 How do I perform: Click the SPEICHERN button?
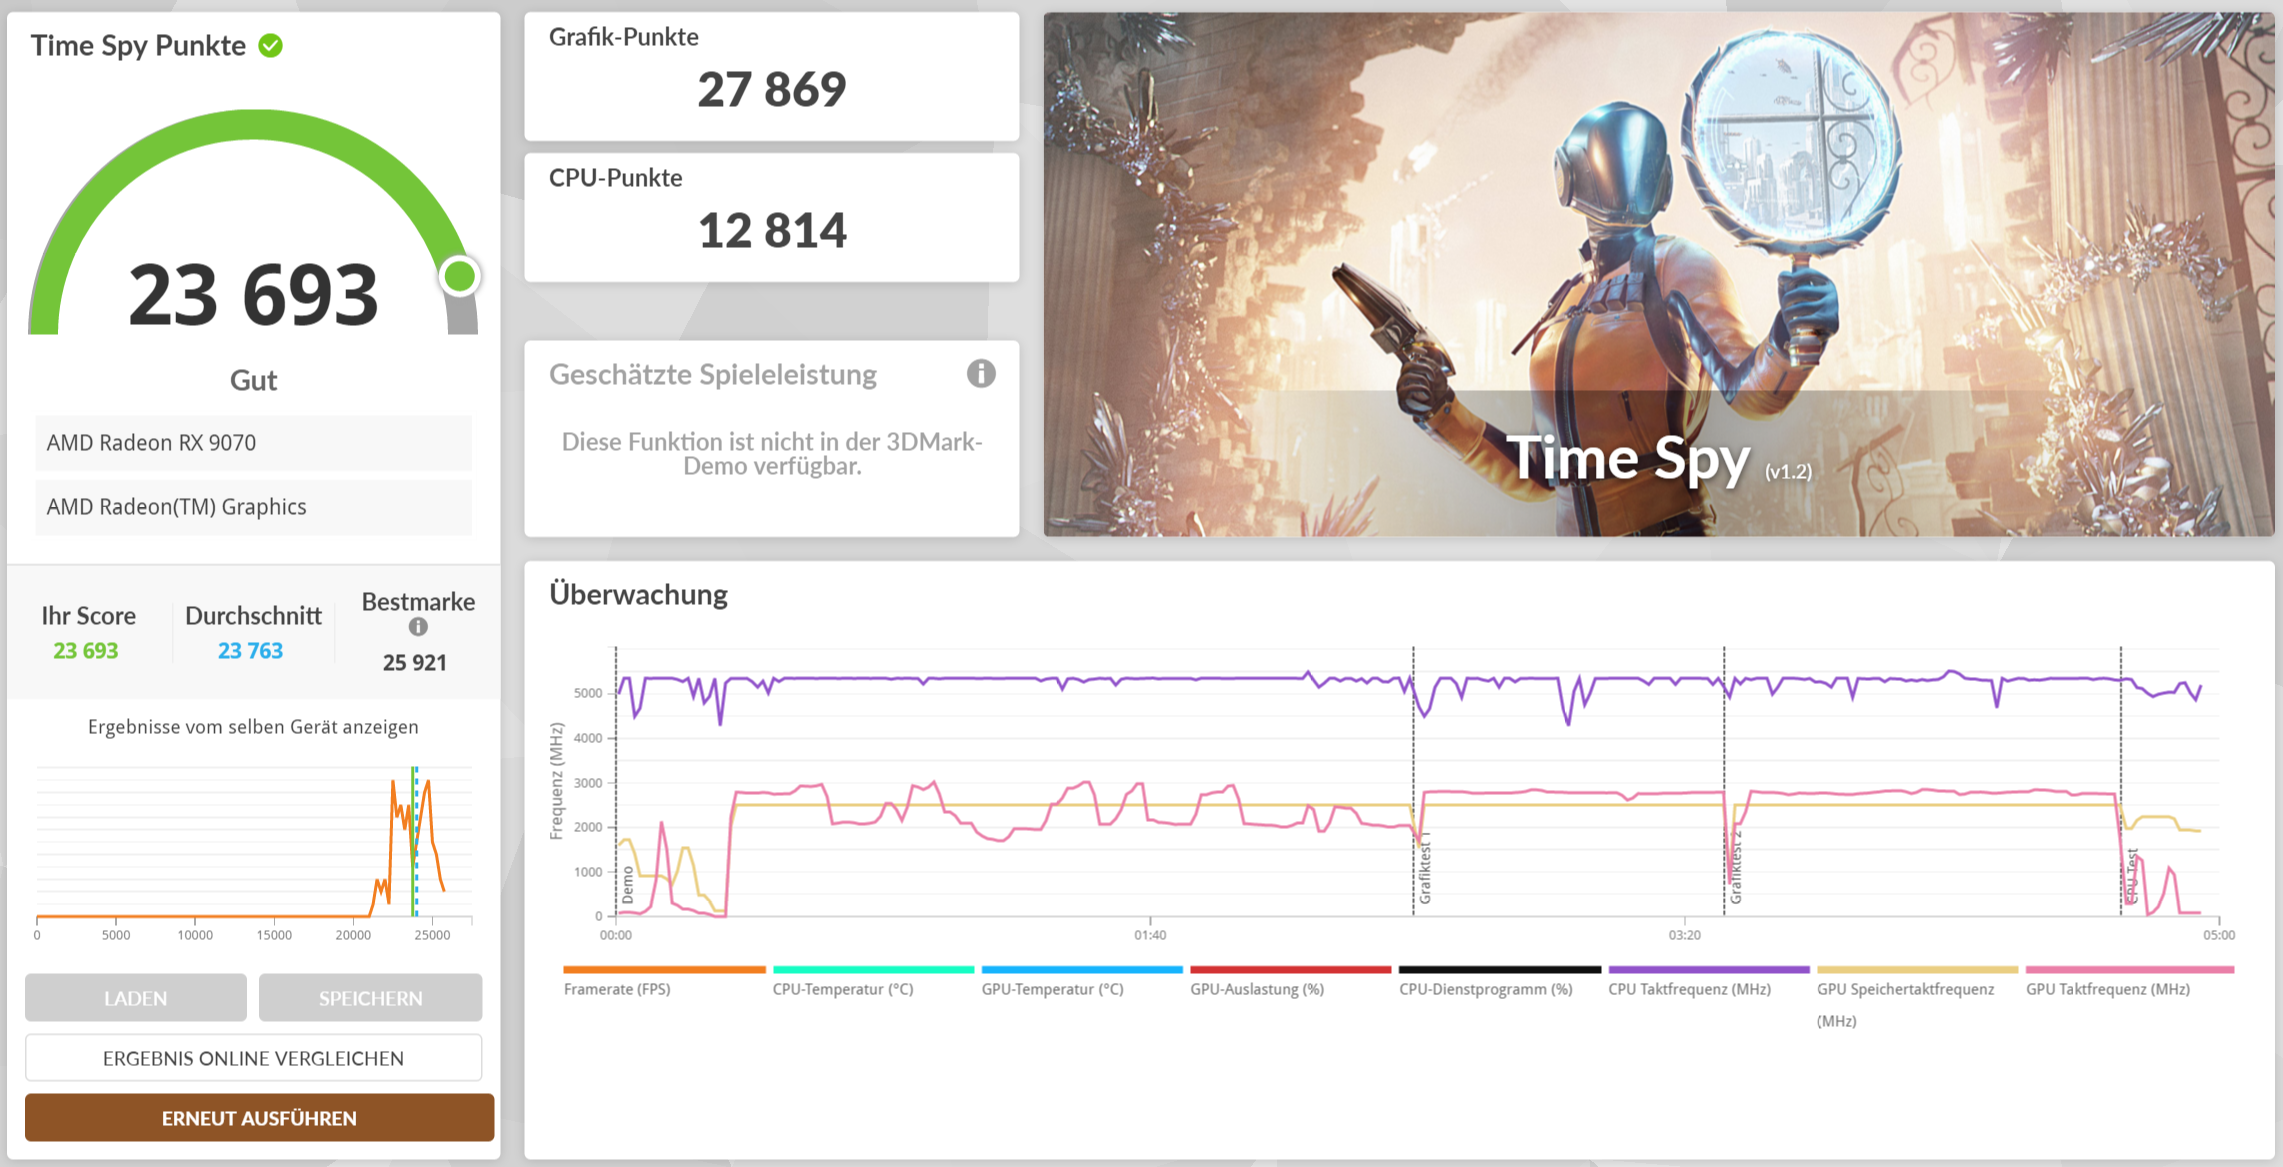370,998
